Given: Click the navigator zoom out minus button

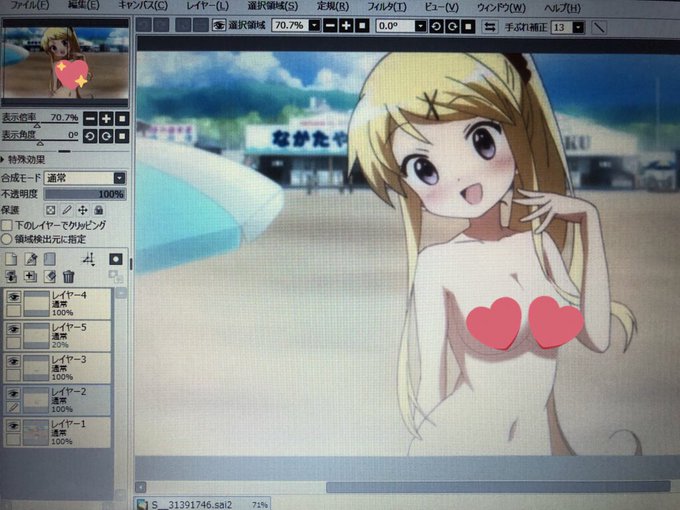Looking at the screenshot, I should click(90, 118).
